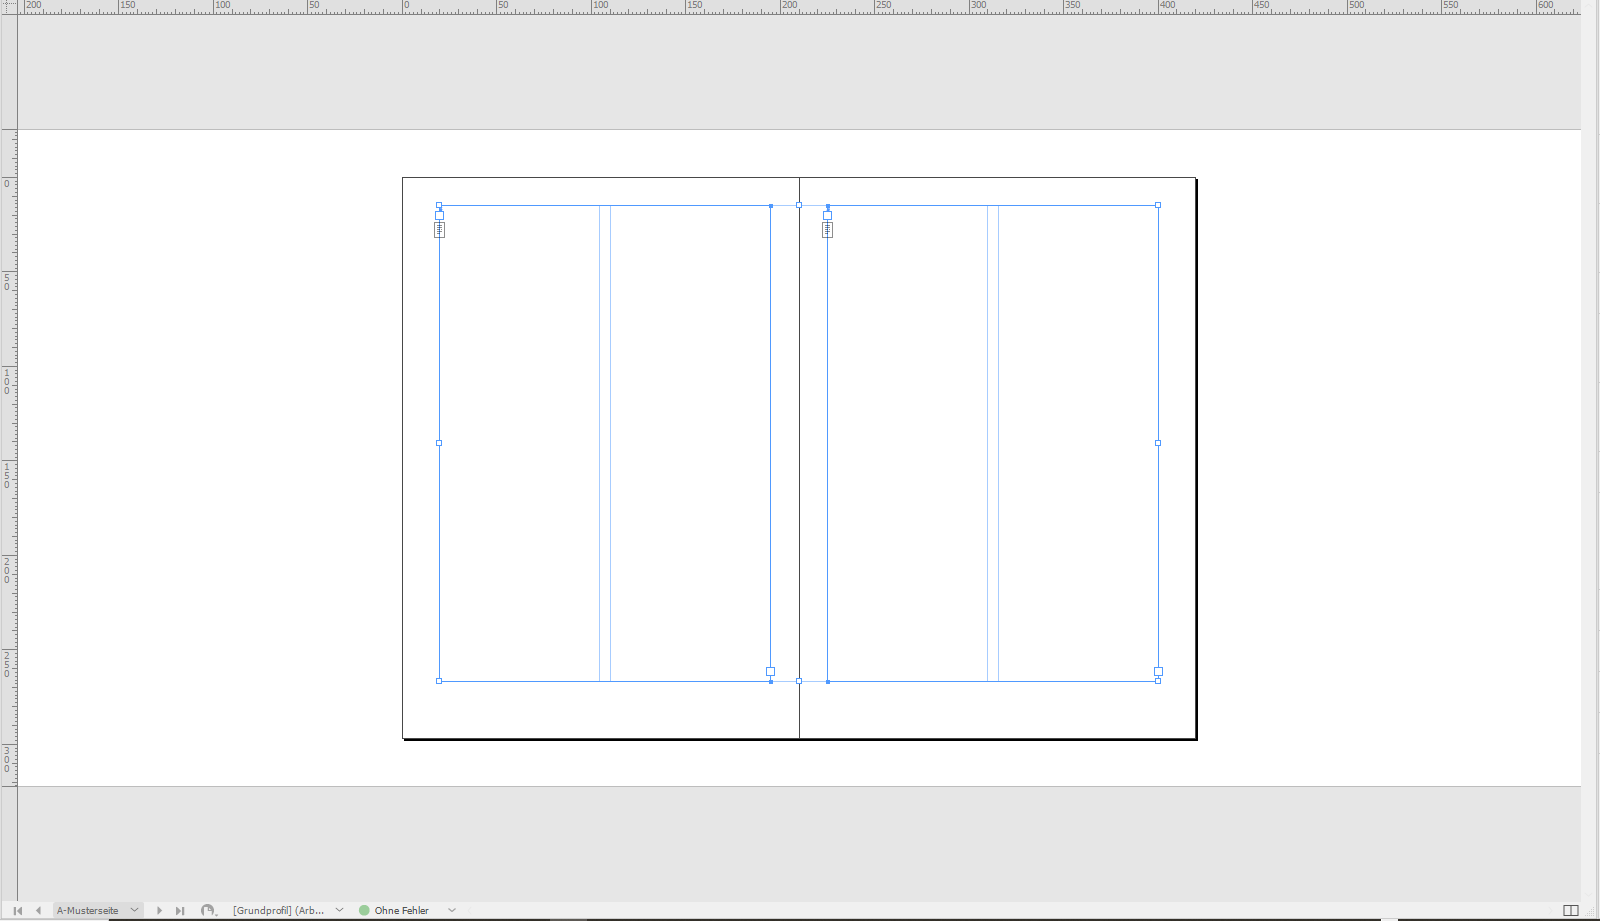Open the Ohne Fehler preflight menu chevron
This screenshot has height=921, width=1600.
452,910
